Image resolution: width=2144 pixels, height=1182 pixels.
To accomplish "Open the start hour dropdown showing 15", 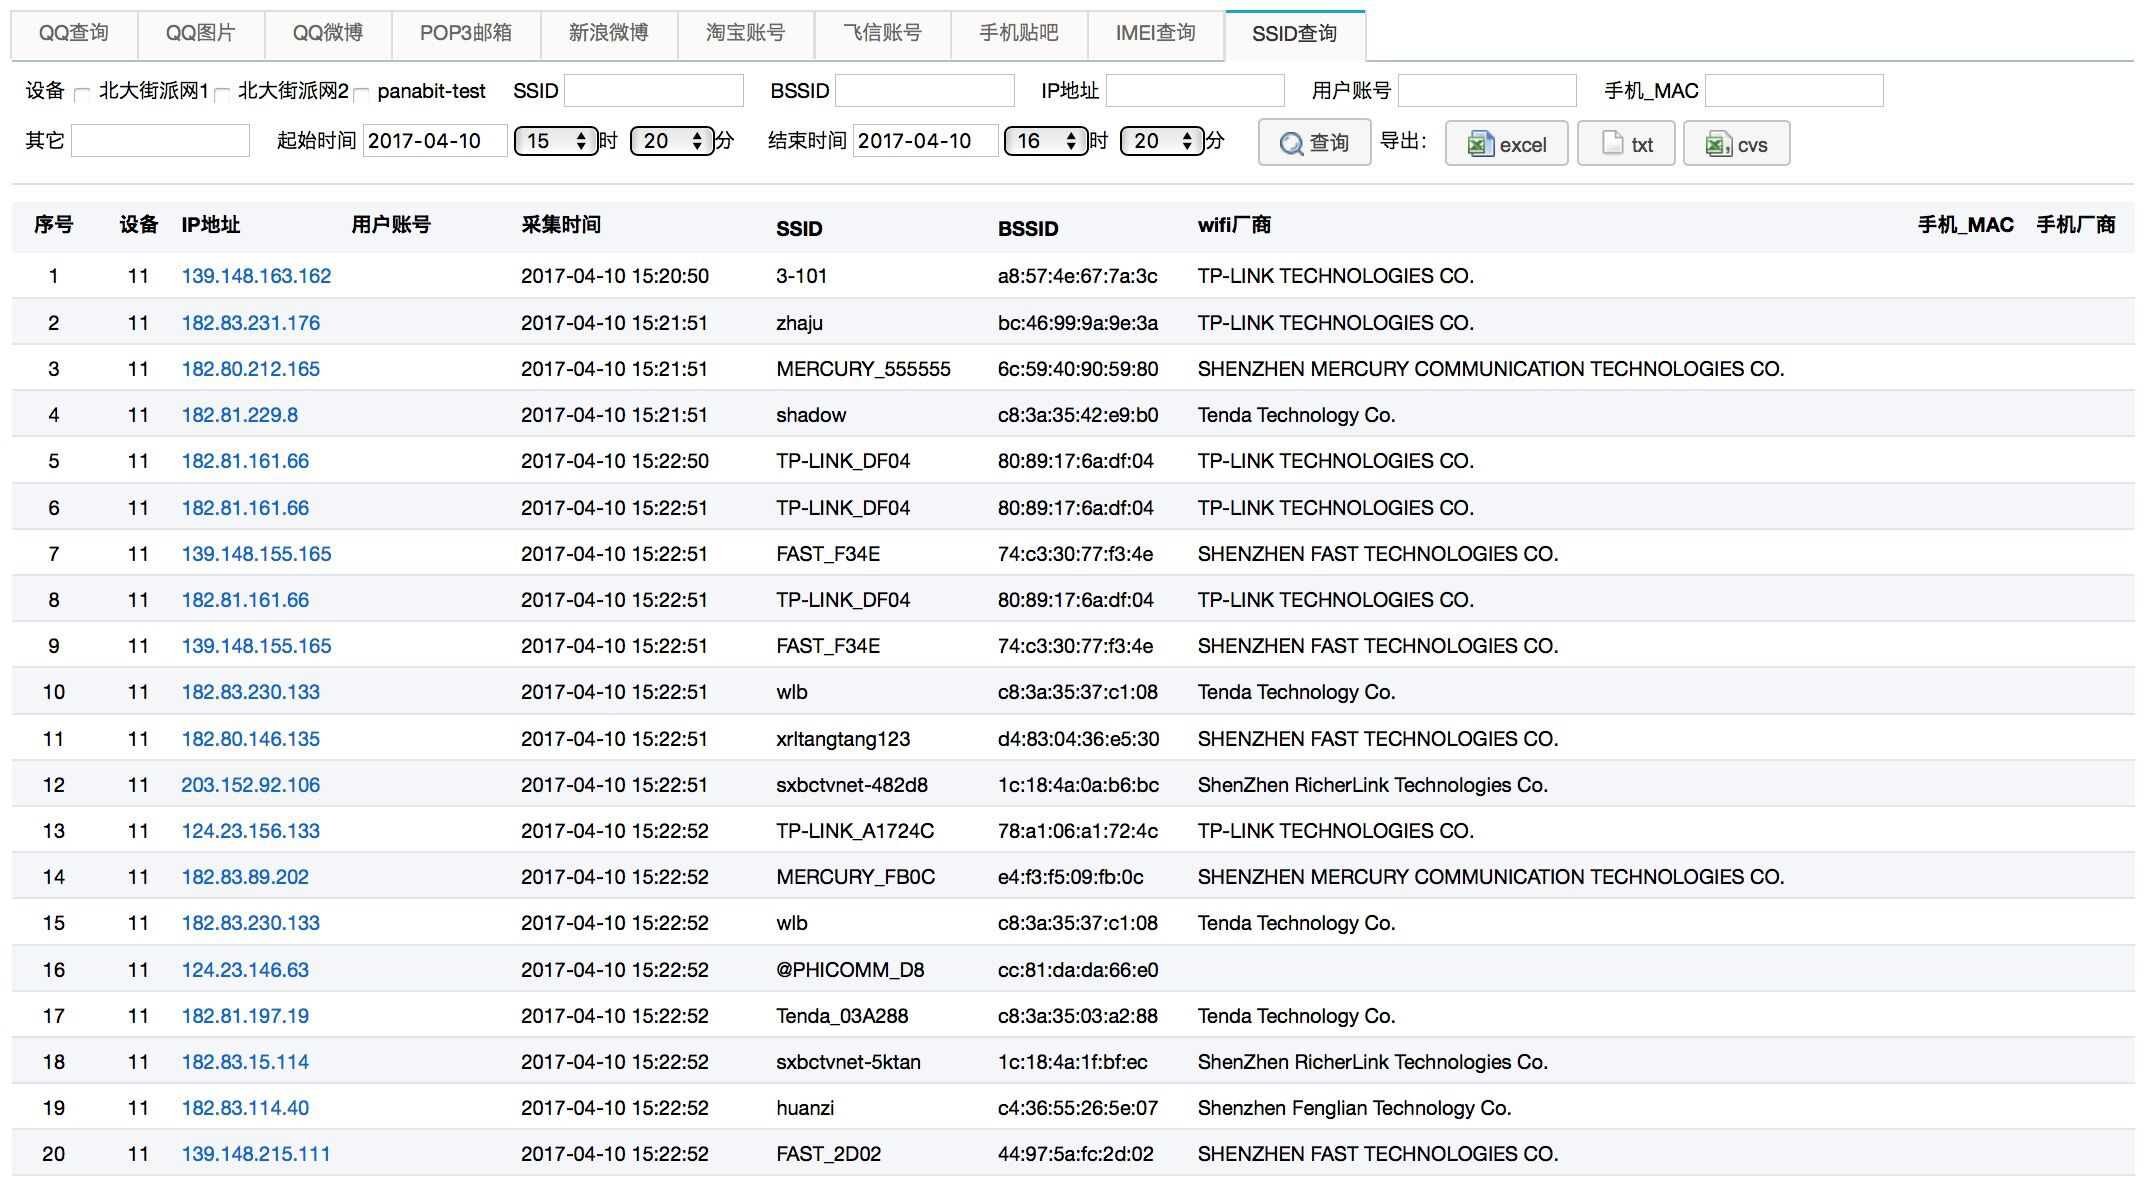I will pos(555,141).
